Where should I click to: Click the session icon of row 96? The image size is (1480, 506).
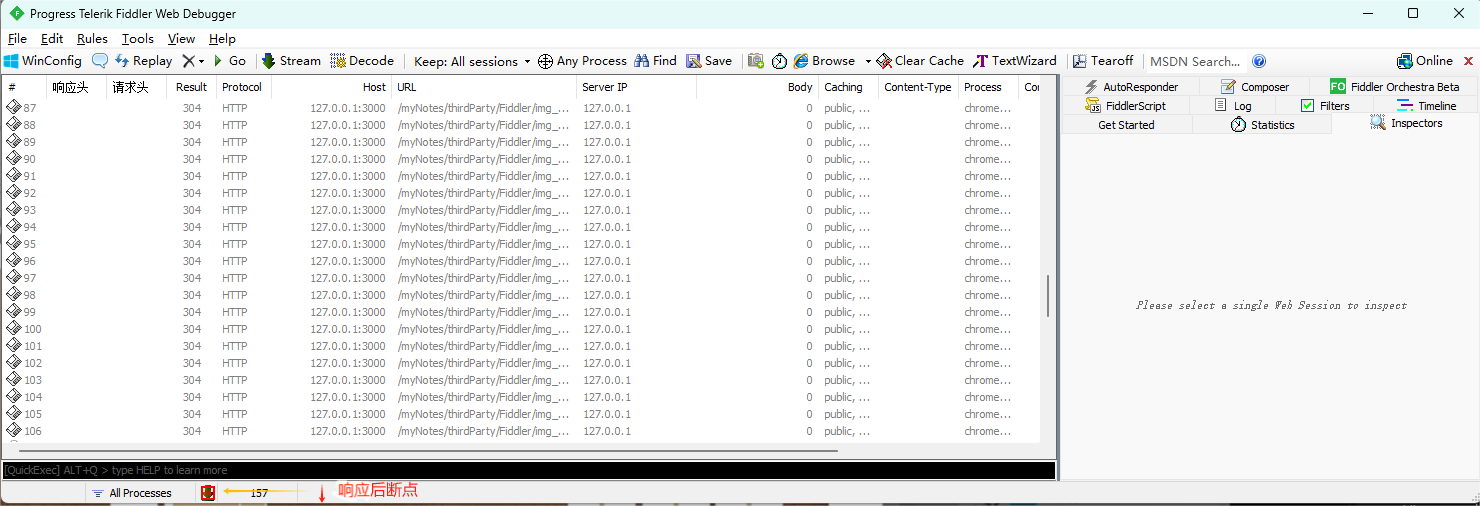click(14, 261)
